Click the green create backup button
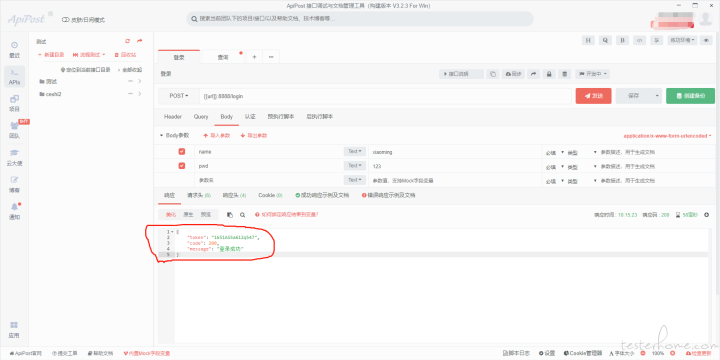This screenshot has height=360, width=720. point(690,96)
